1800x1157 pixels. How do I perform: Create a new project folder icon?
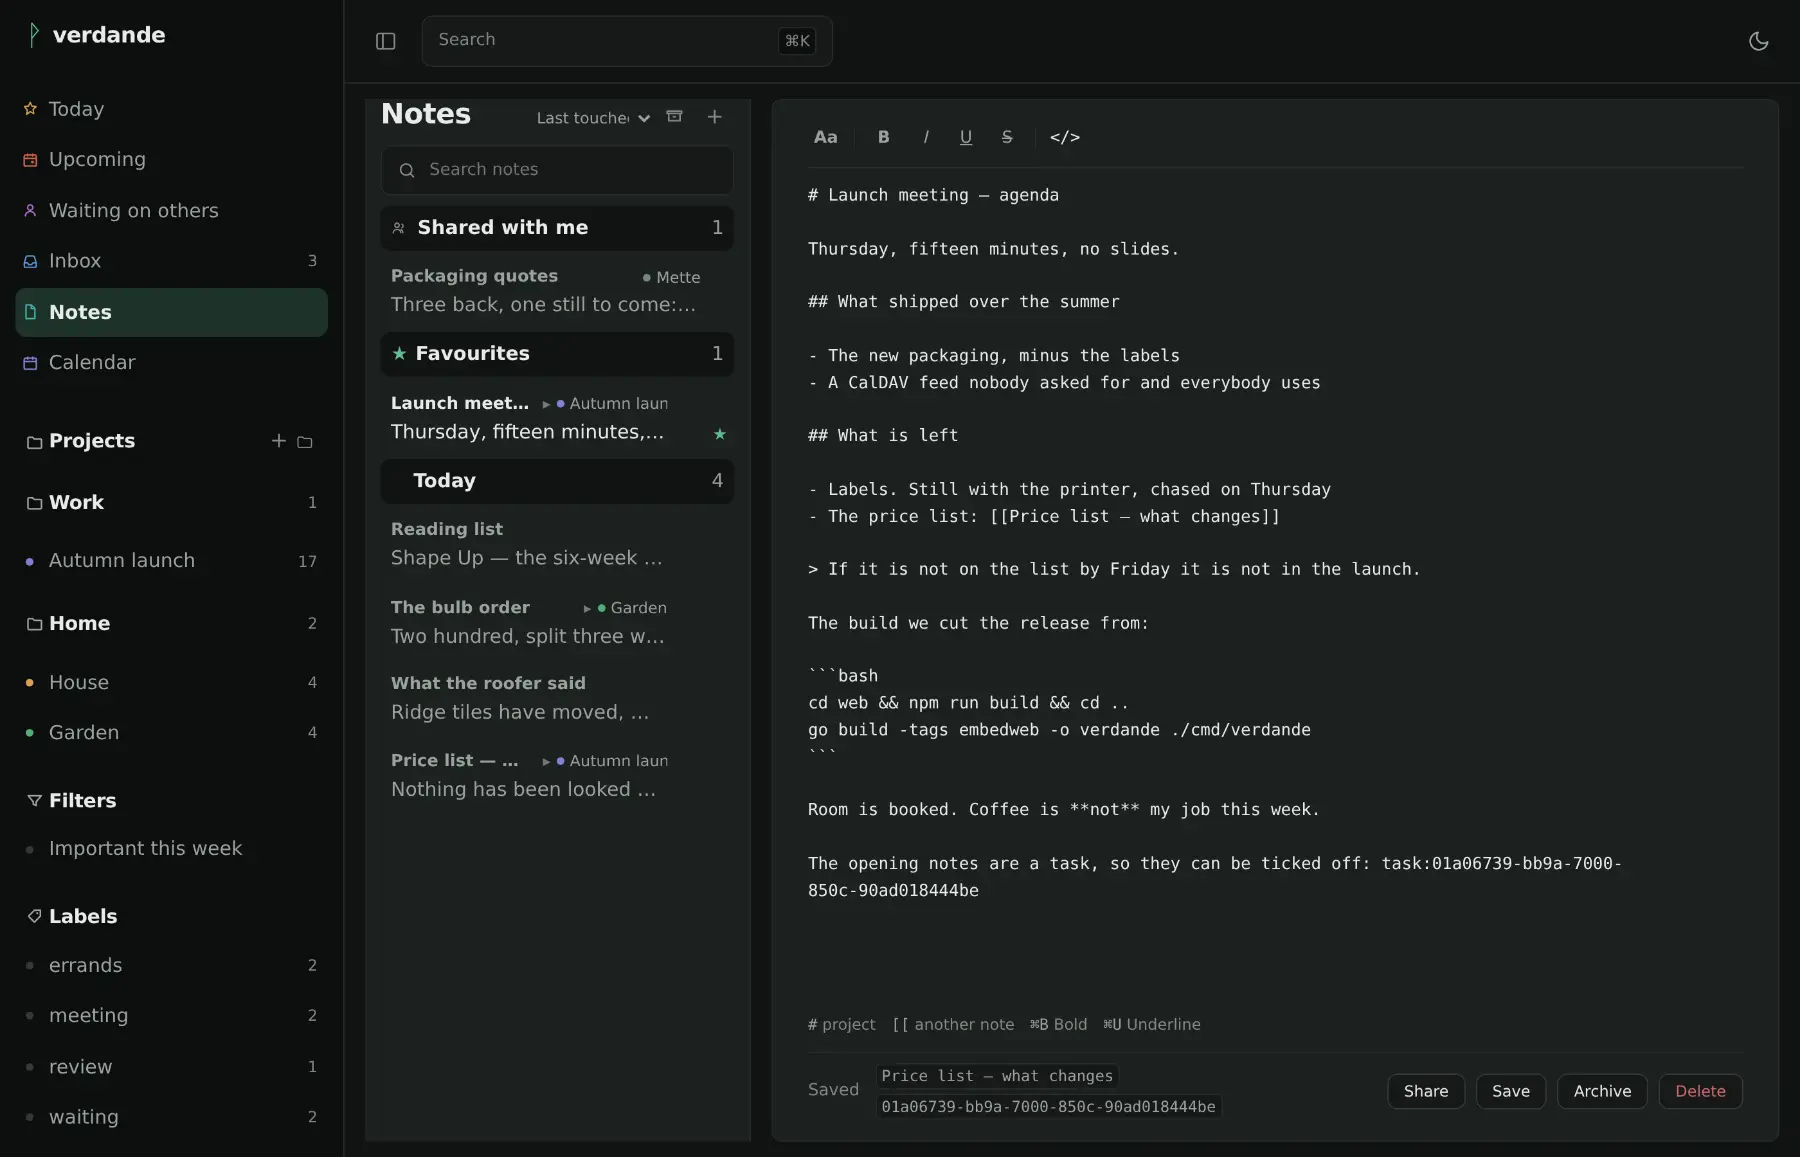(305, 442)
